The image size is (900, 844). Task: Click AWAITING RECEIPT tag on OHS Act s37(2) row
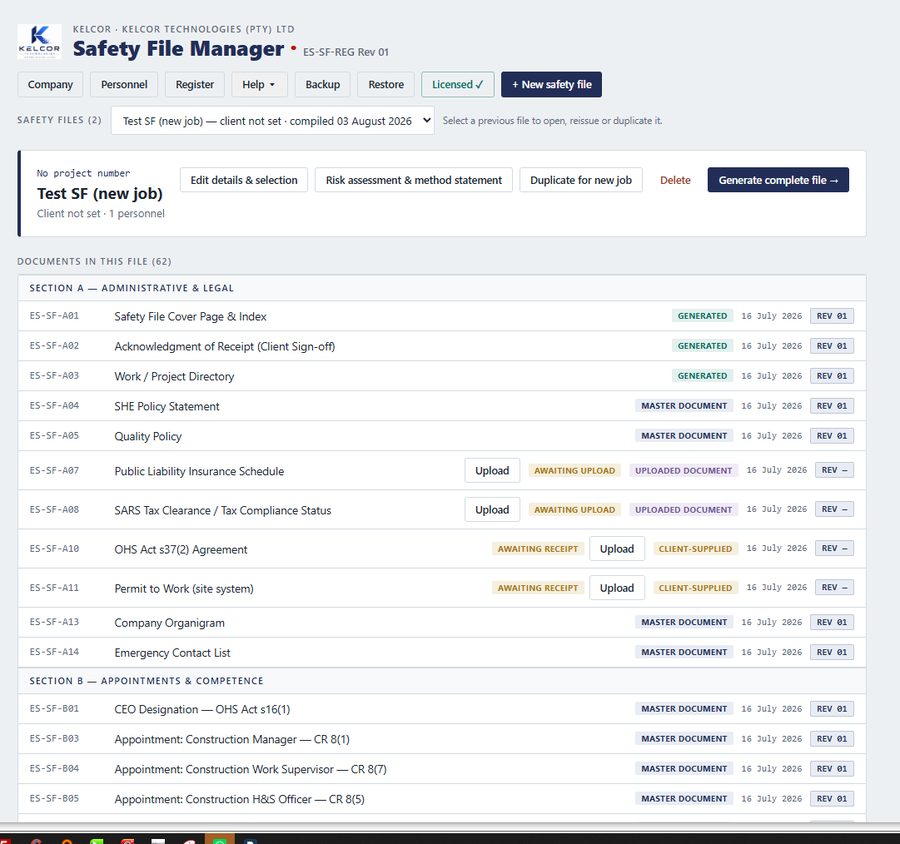tap(538, 548)
